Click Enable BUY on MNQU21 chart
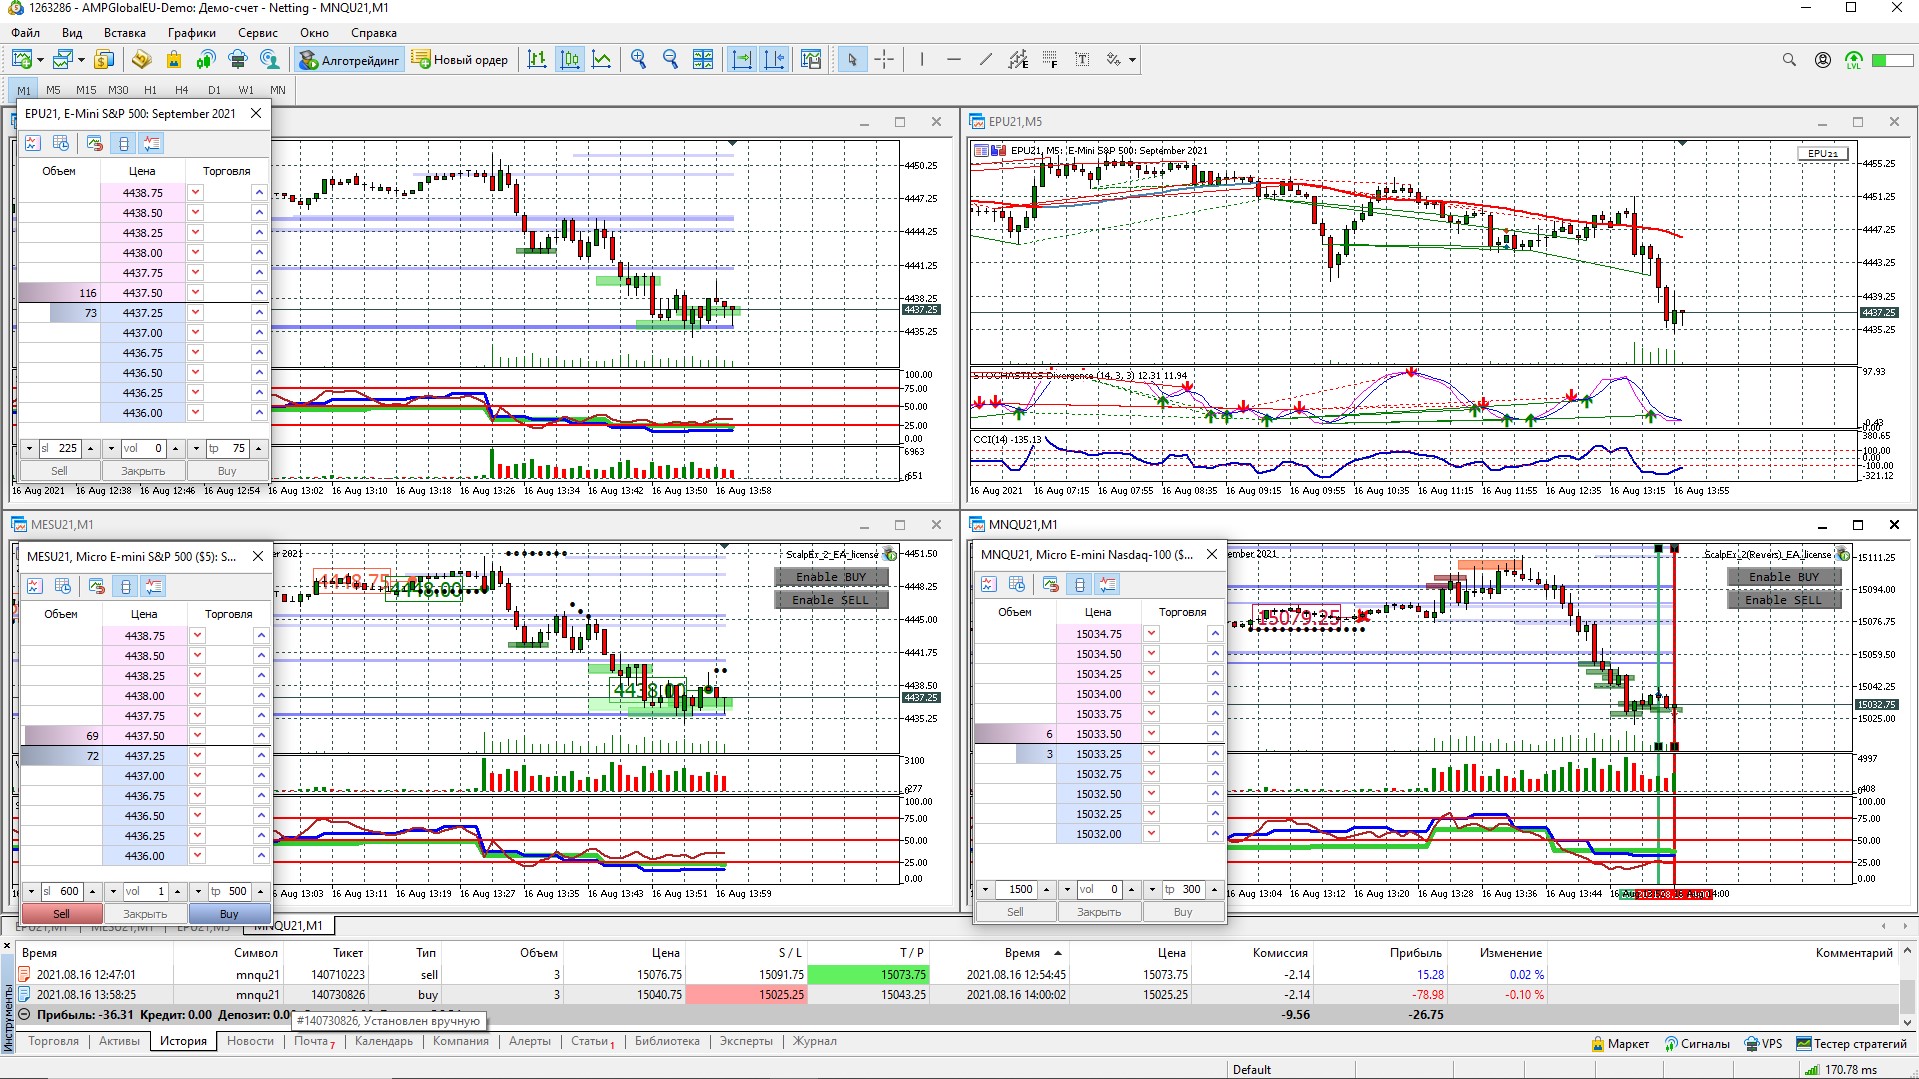This screenshot has width=1919, height=1079. coord(1783,577)
